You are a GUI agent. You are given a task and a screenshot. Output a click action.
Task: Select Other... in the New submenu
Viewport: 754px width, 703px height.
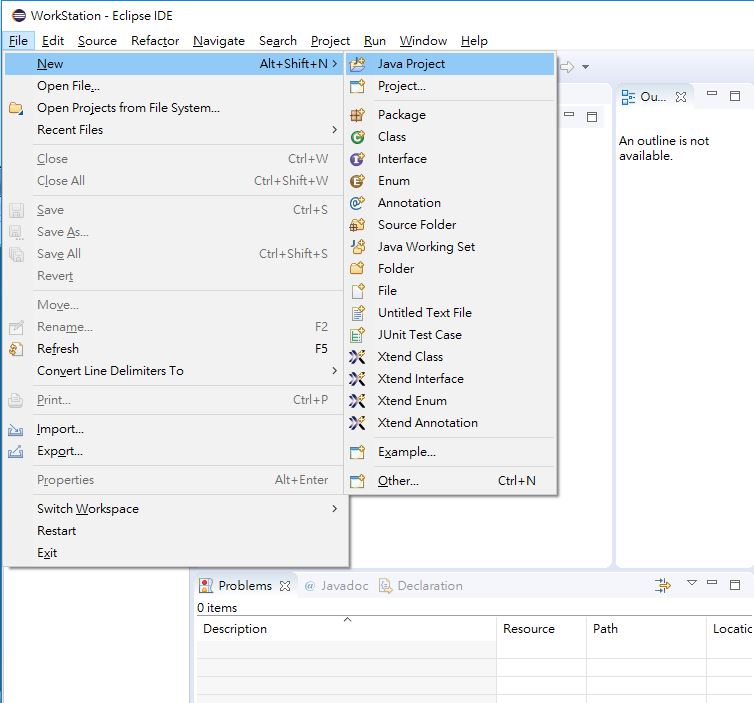(398, 481)
